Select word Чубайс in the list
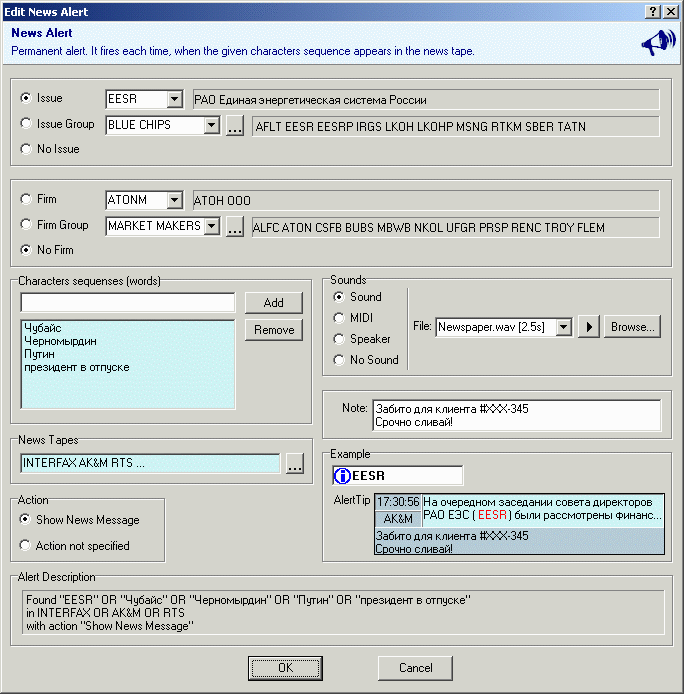The image size is (684, 694). 43,328
